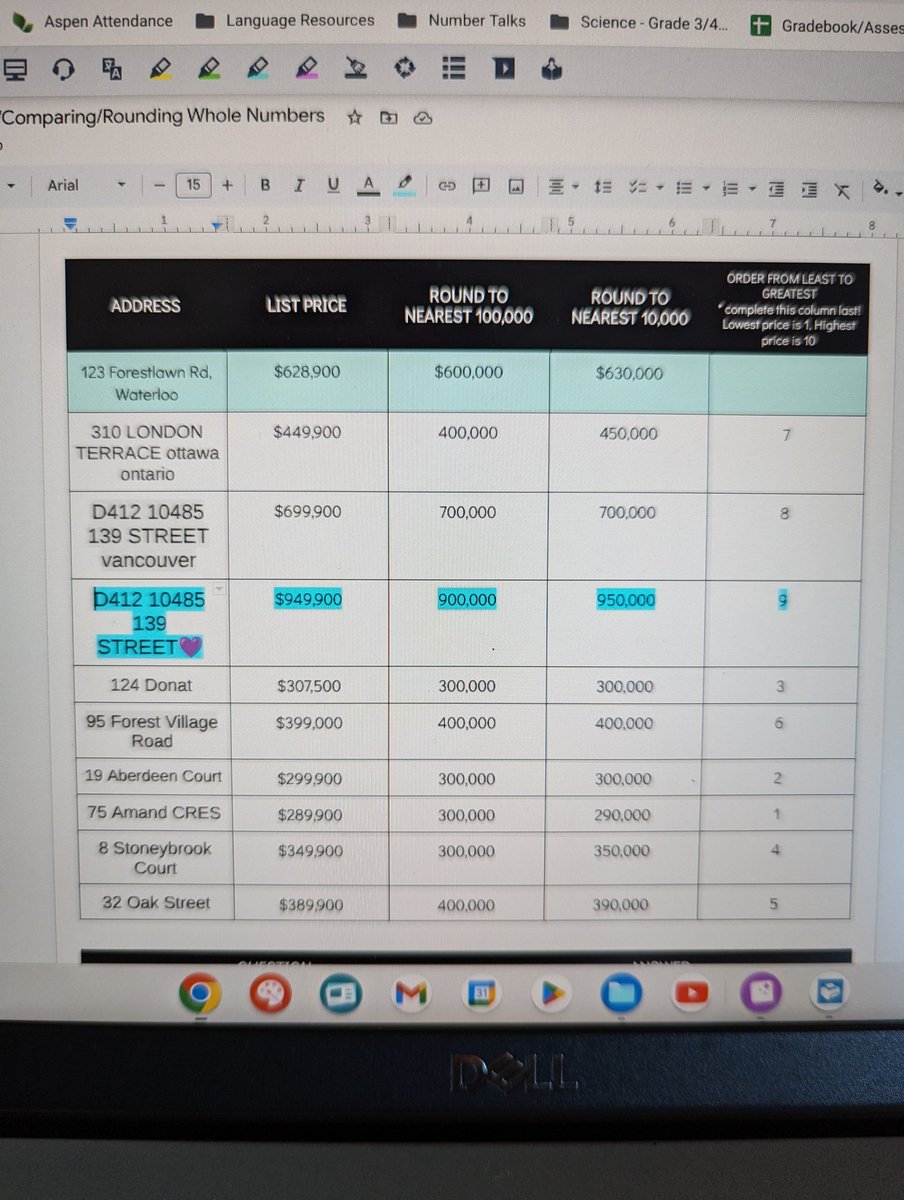
Task: Click the increase indent icon
Action: [811, 188]
